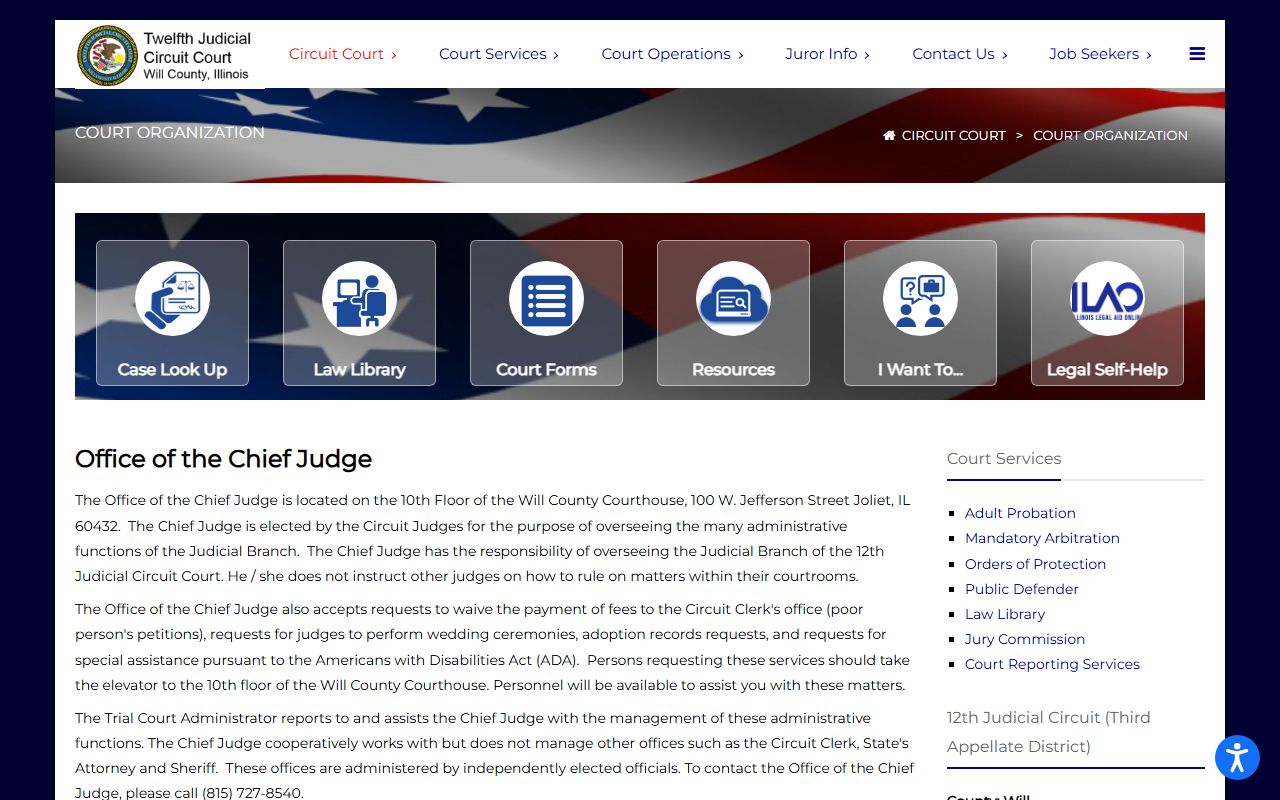Expand the Juror Info menu

(x=828, y=54)
